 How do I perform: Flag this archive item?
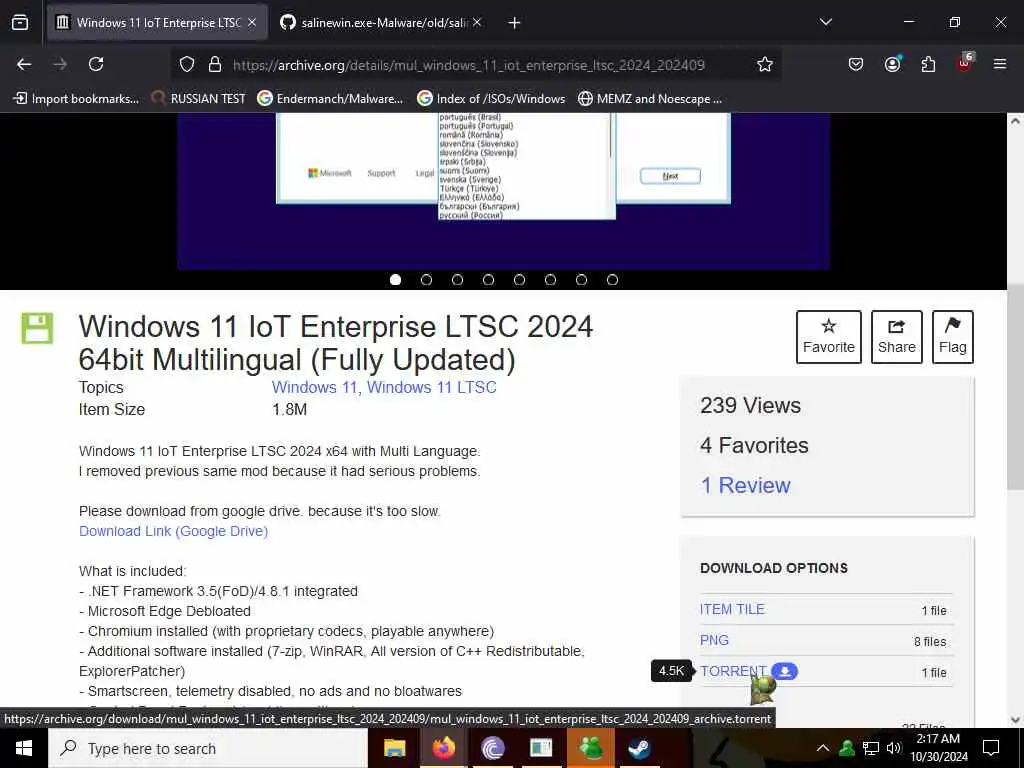953,337
